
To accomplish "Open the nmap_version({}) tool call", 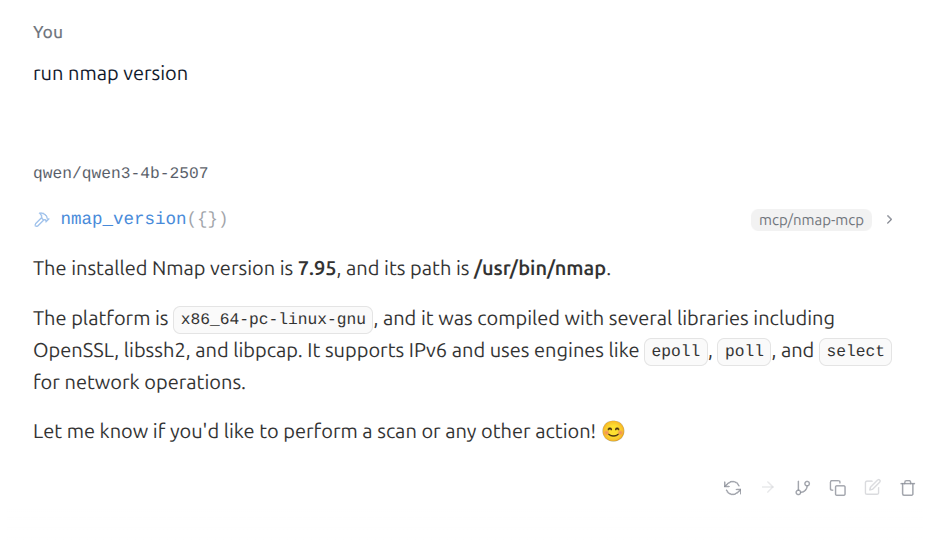I will click(x=144, y=219).
